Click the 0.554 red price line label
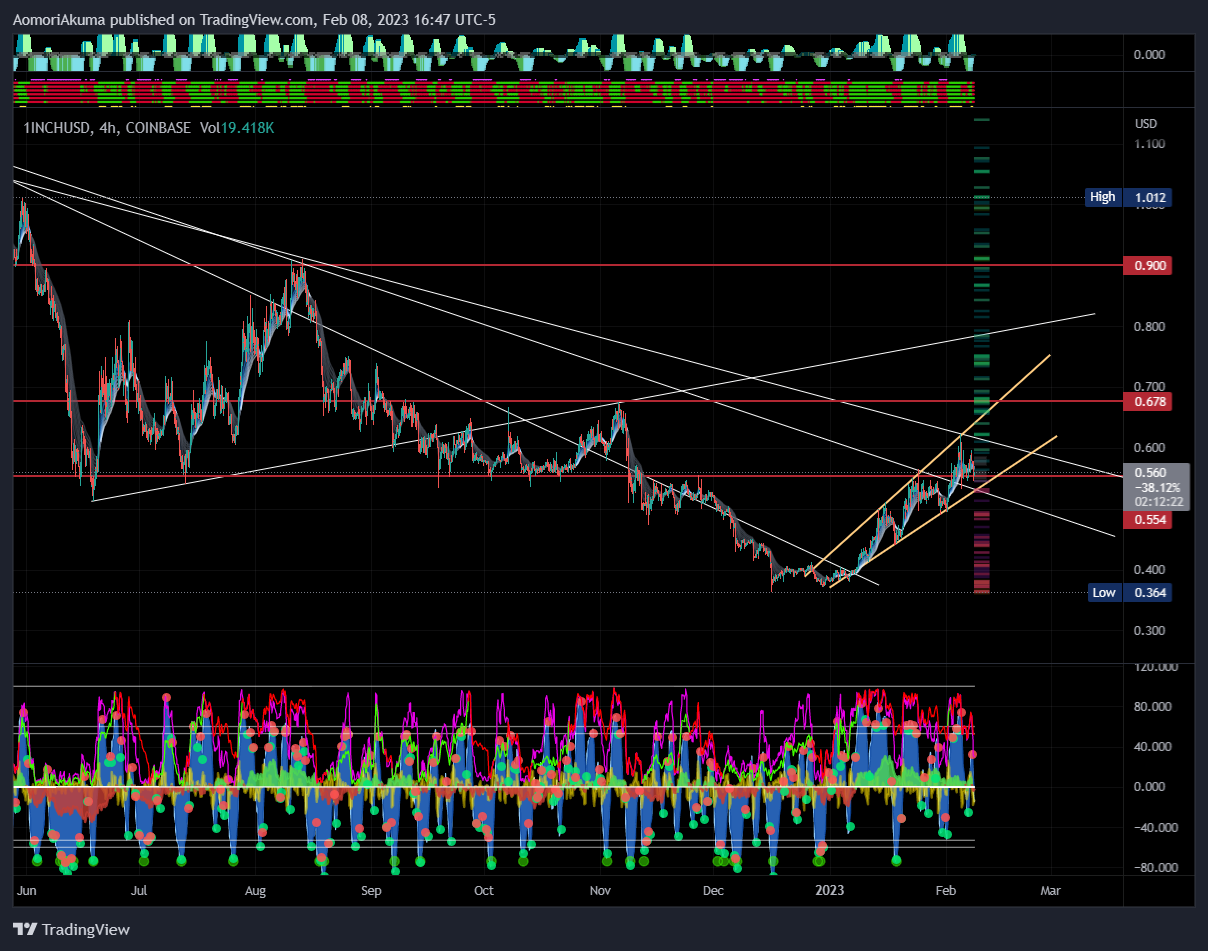Image resolution: width=1208 pixels, height=951 pixels. tap(1150, 520)
